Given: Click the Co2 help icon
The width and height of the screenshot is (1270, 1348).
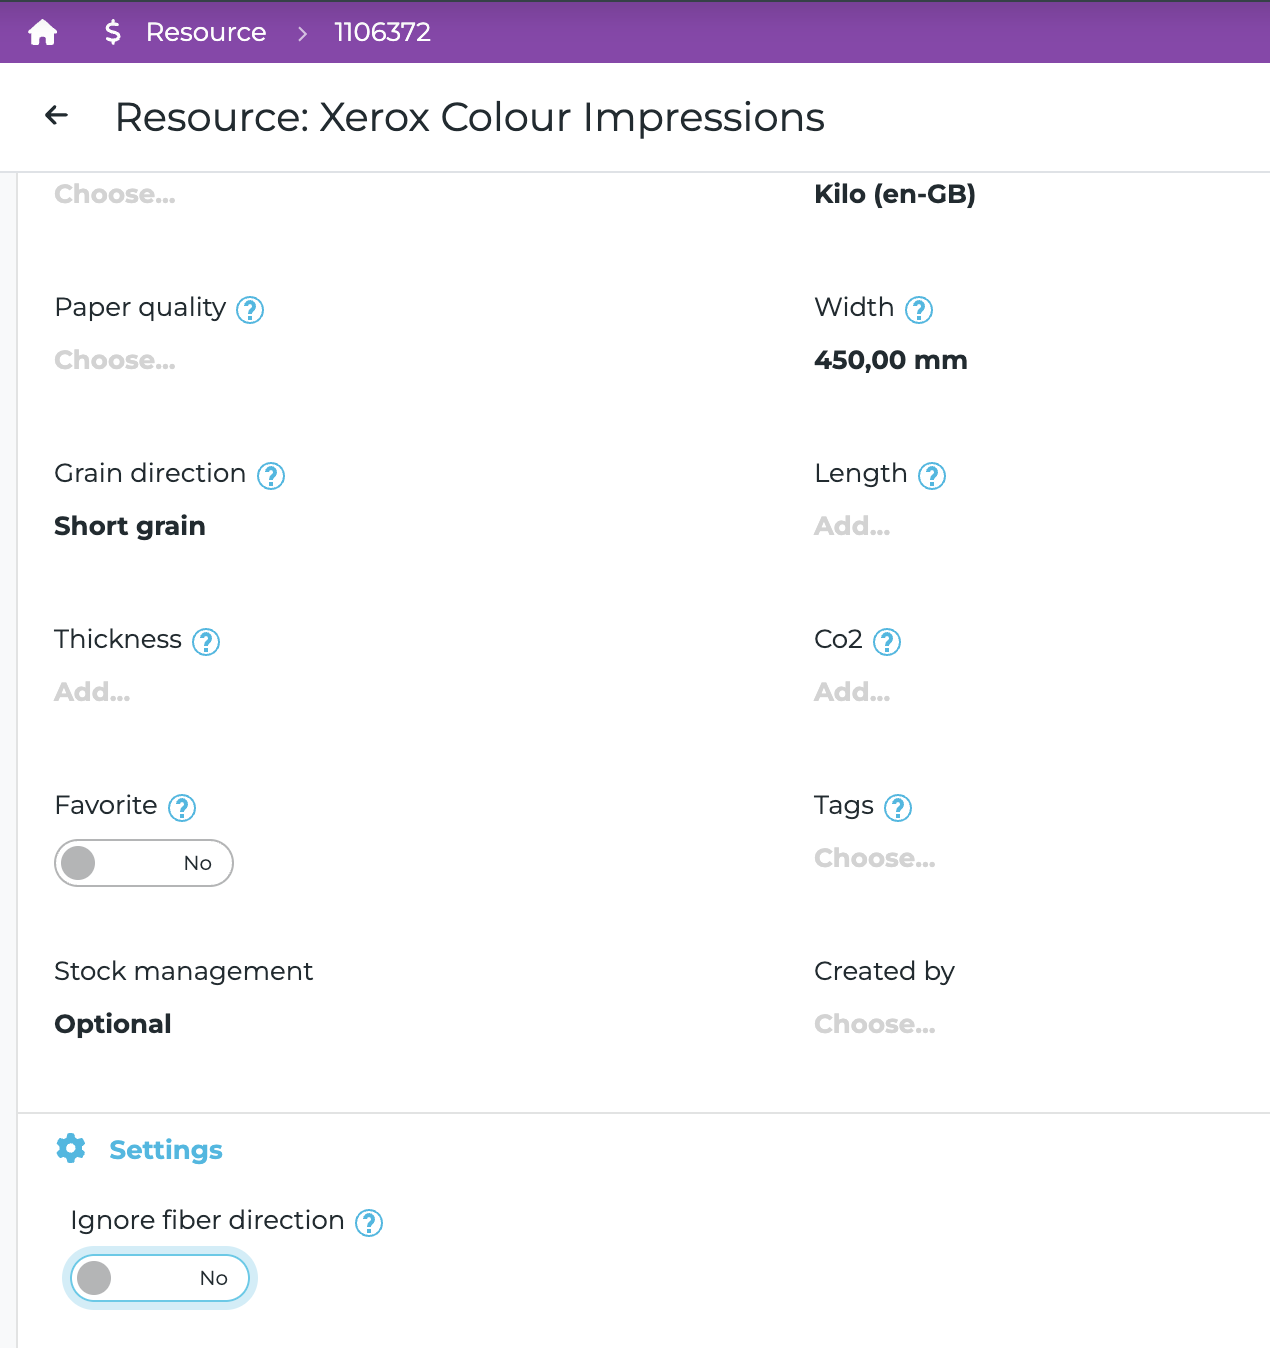Looking at the screenshot, I should click(x=887, y=642).
